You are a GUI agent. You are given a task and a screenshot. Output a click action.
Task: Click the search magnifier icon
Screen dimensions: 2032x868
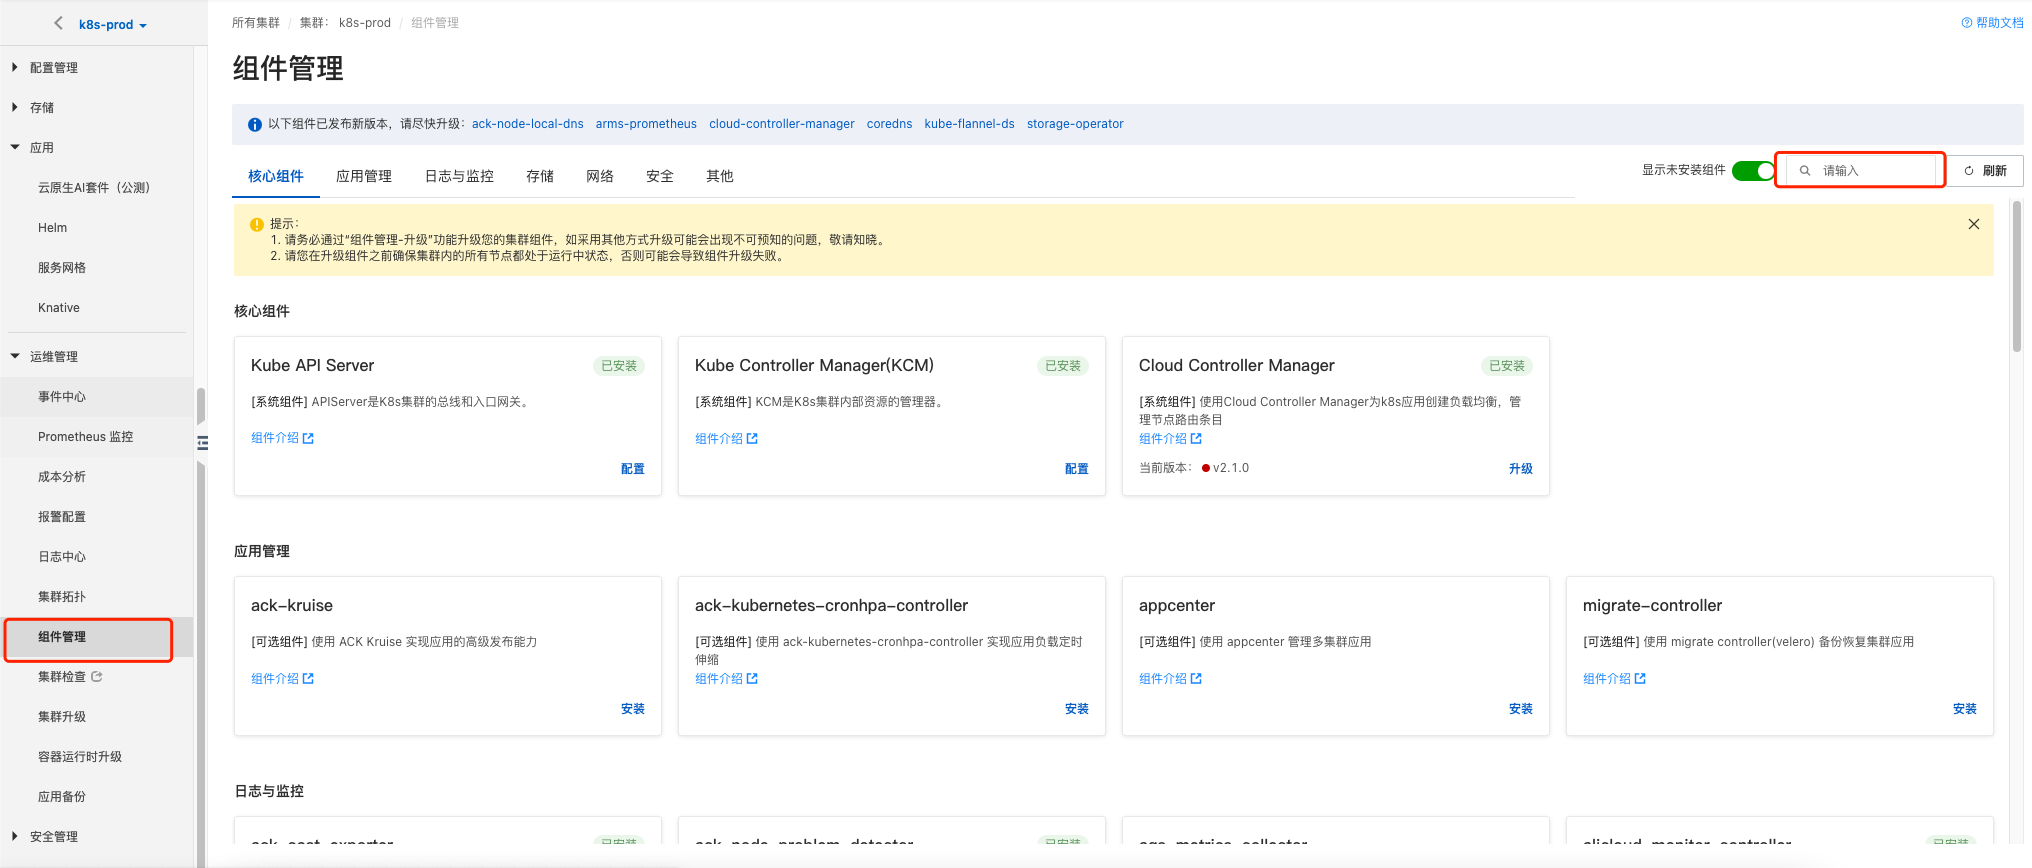pos(1805,171)
